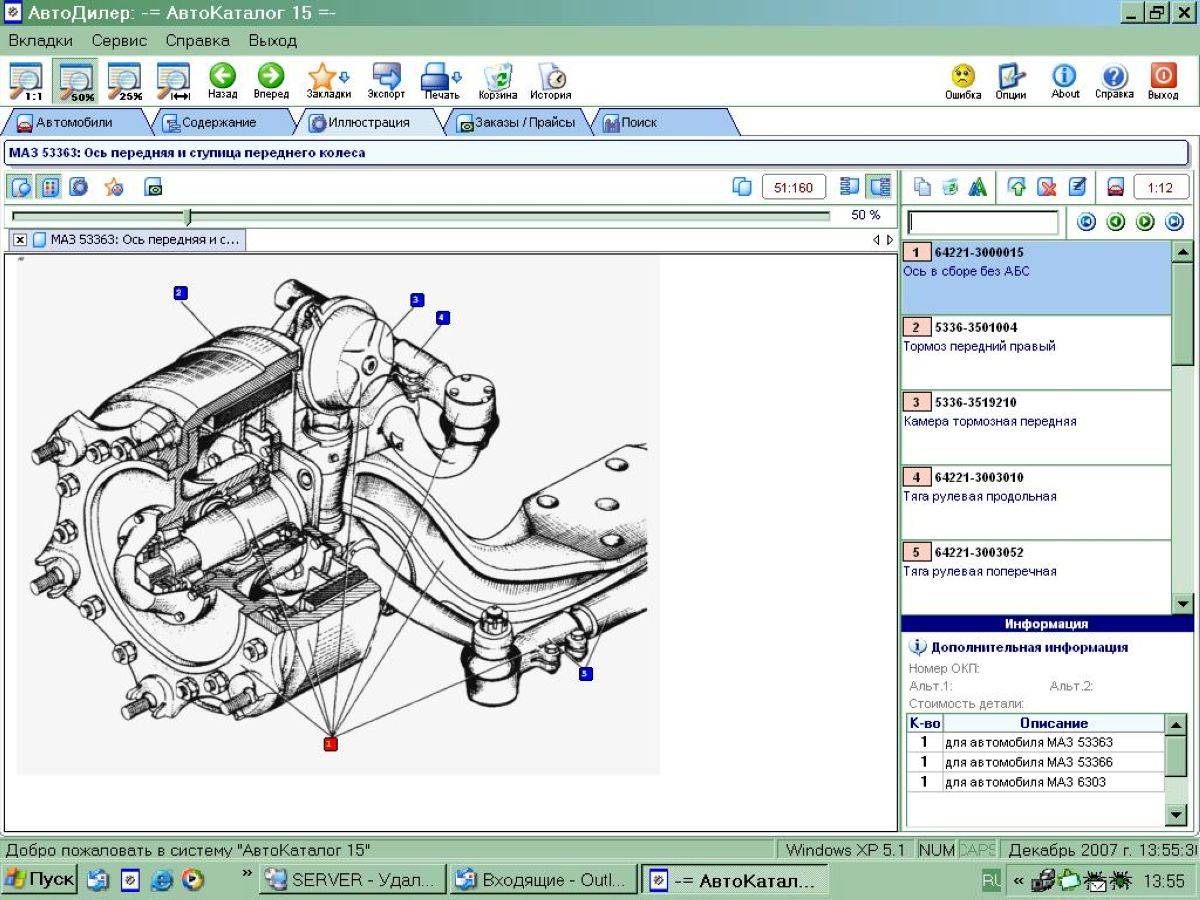Click the copy pages icon near 51:160
The width and height of the screenshot is (1200, 900).
742,187
